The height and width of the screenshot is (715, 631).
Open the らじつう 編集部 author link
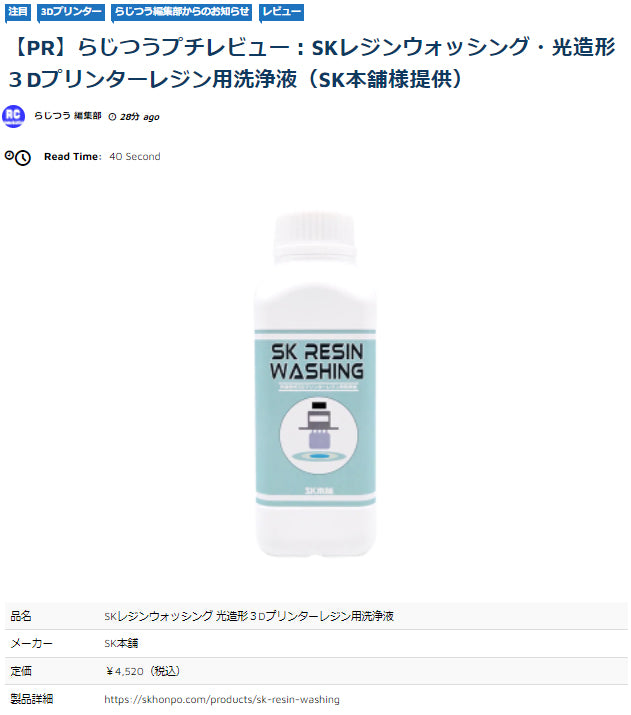pyautogui.click(x=68, y=116)
